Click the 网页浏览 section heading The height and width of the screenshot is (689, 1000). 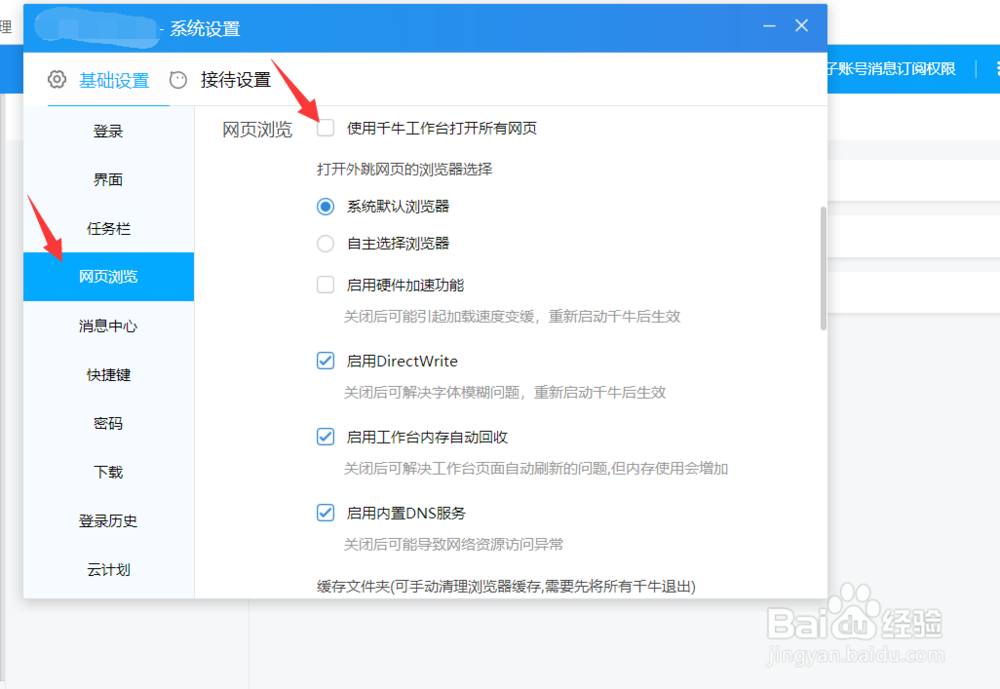tap(257, 130)
